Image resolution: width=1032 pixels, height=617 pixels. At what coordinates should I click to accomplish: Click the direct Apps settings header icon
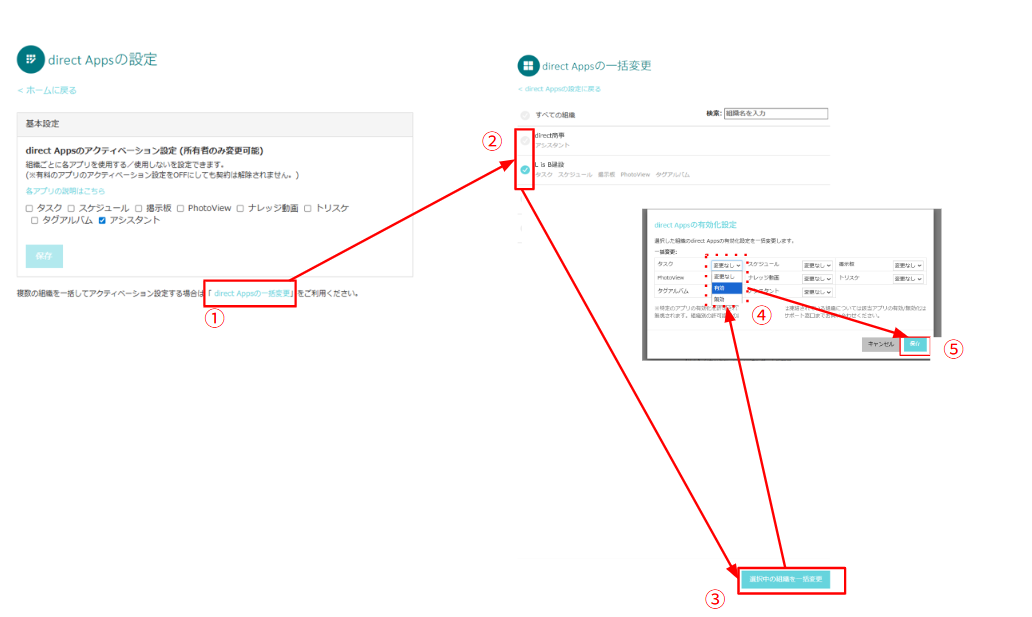[30, 59]
